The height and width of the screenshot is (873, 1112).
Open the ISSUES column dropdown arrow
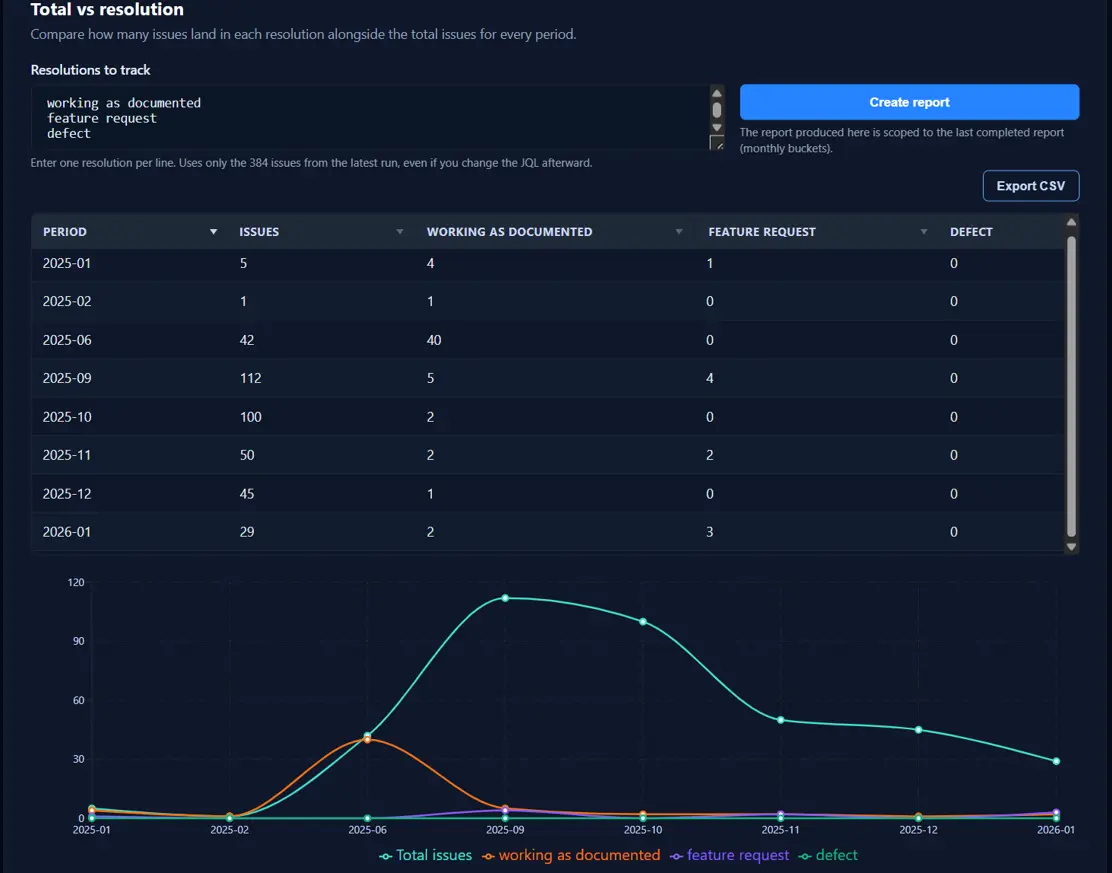[x=401, y=231]
